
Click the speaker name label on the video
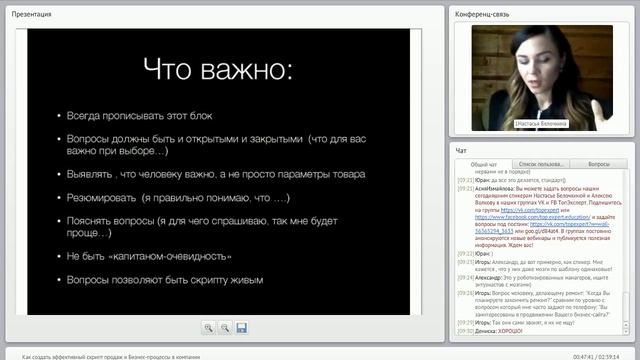tap(541, 124)
